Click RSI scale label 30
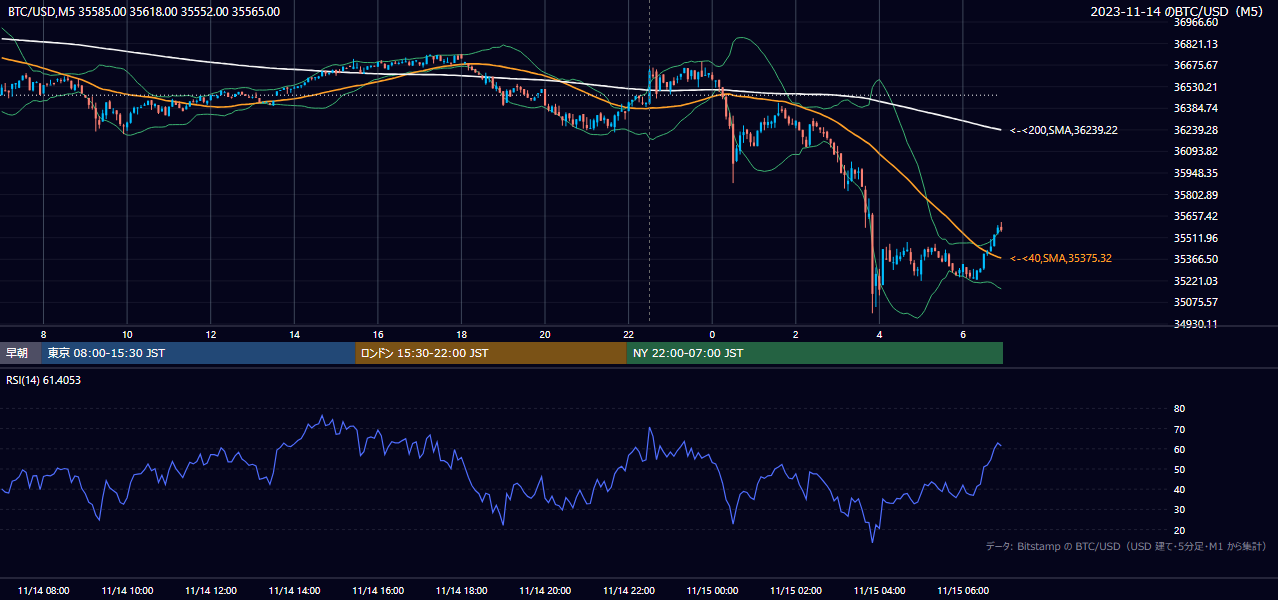This screenshot has height=600, width=1278. [x=1179, y=510]
